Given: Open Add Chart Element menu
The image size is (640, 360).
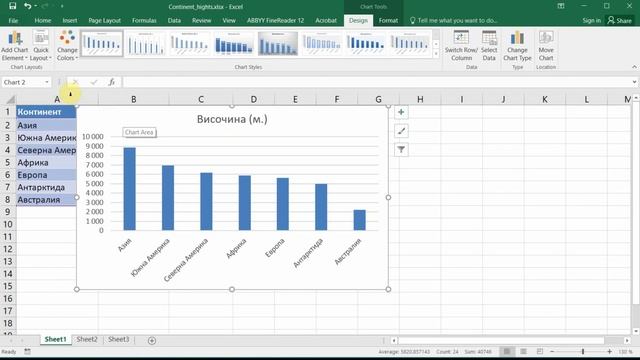Looking at the screenshot, I should [x=15, y=46].
